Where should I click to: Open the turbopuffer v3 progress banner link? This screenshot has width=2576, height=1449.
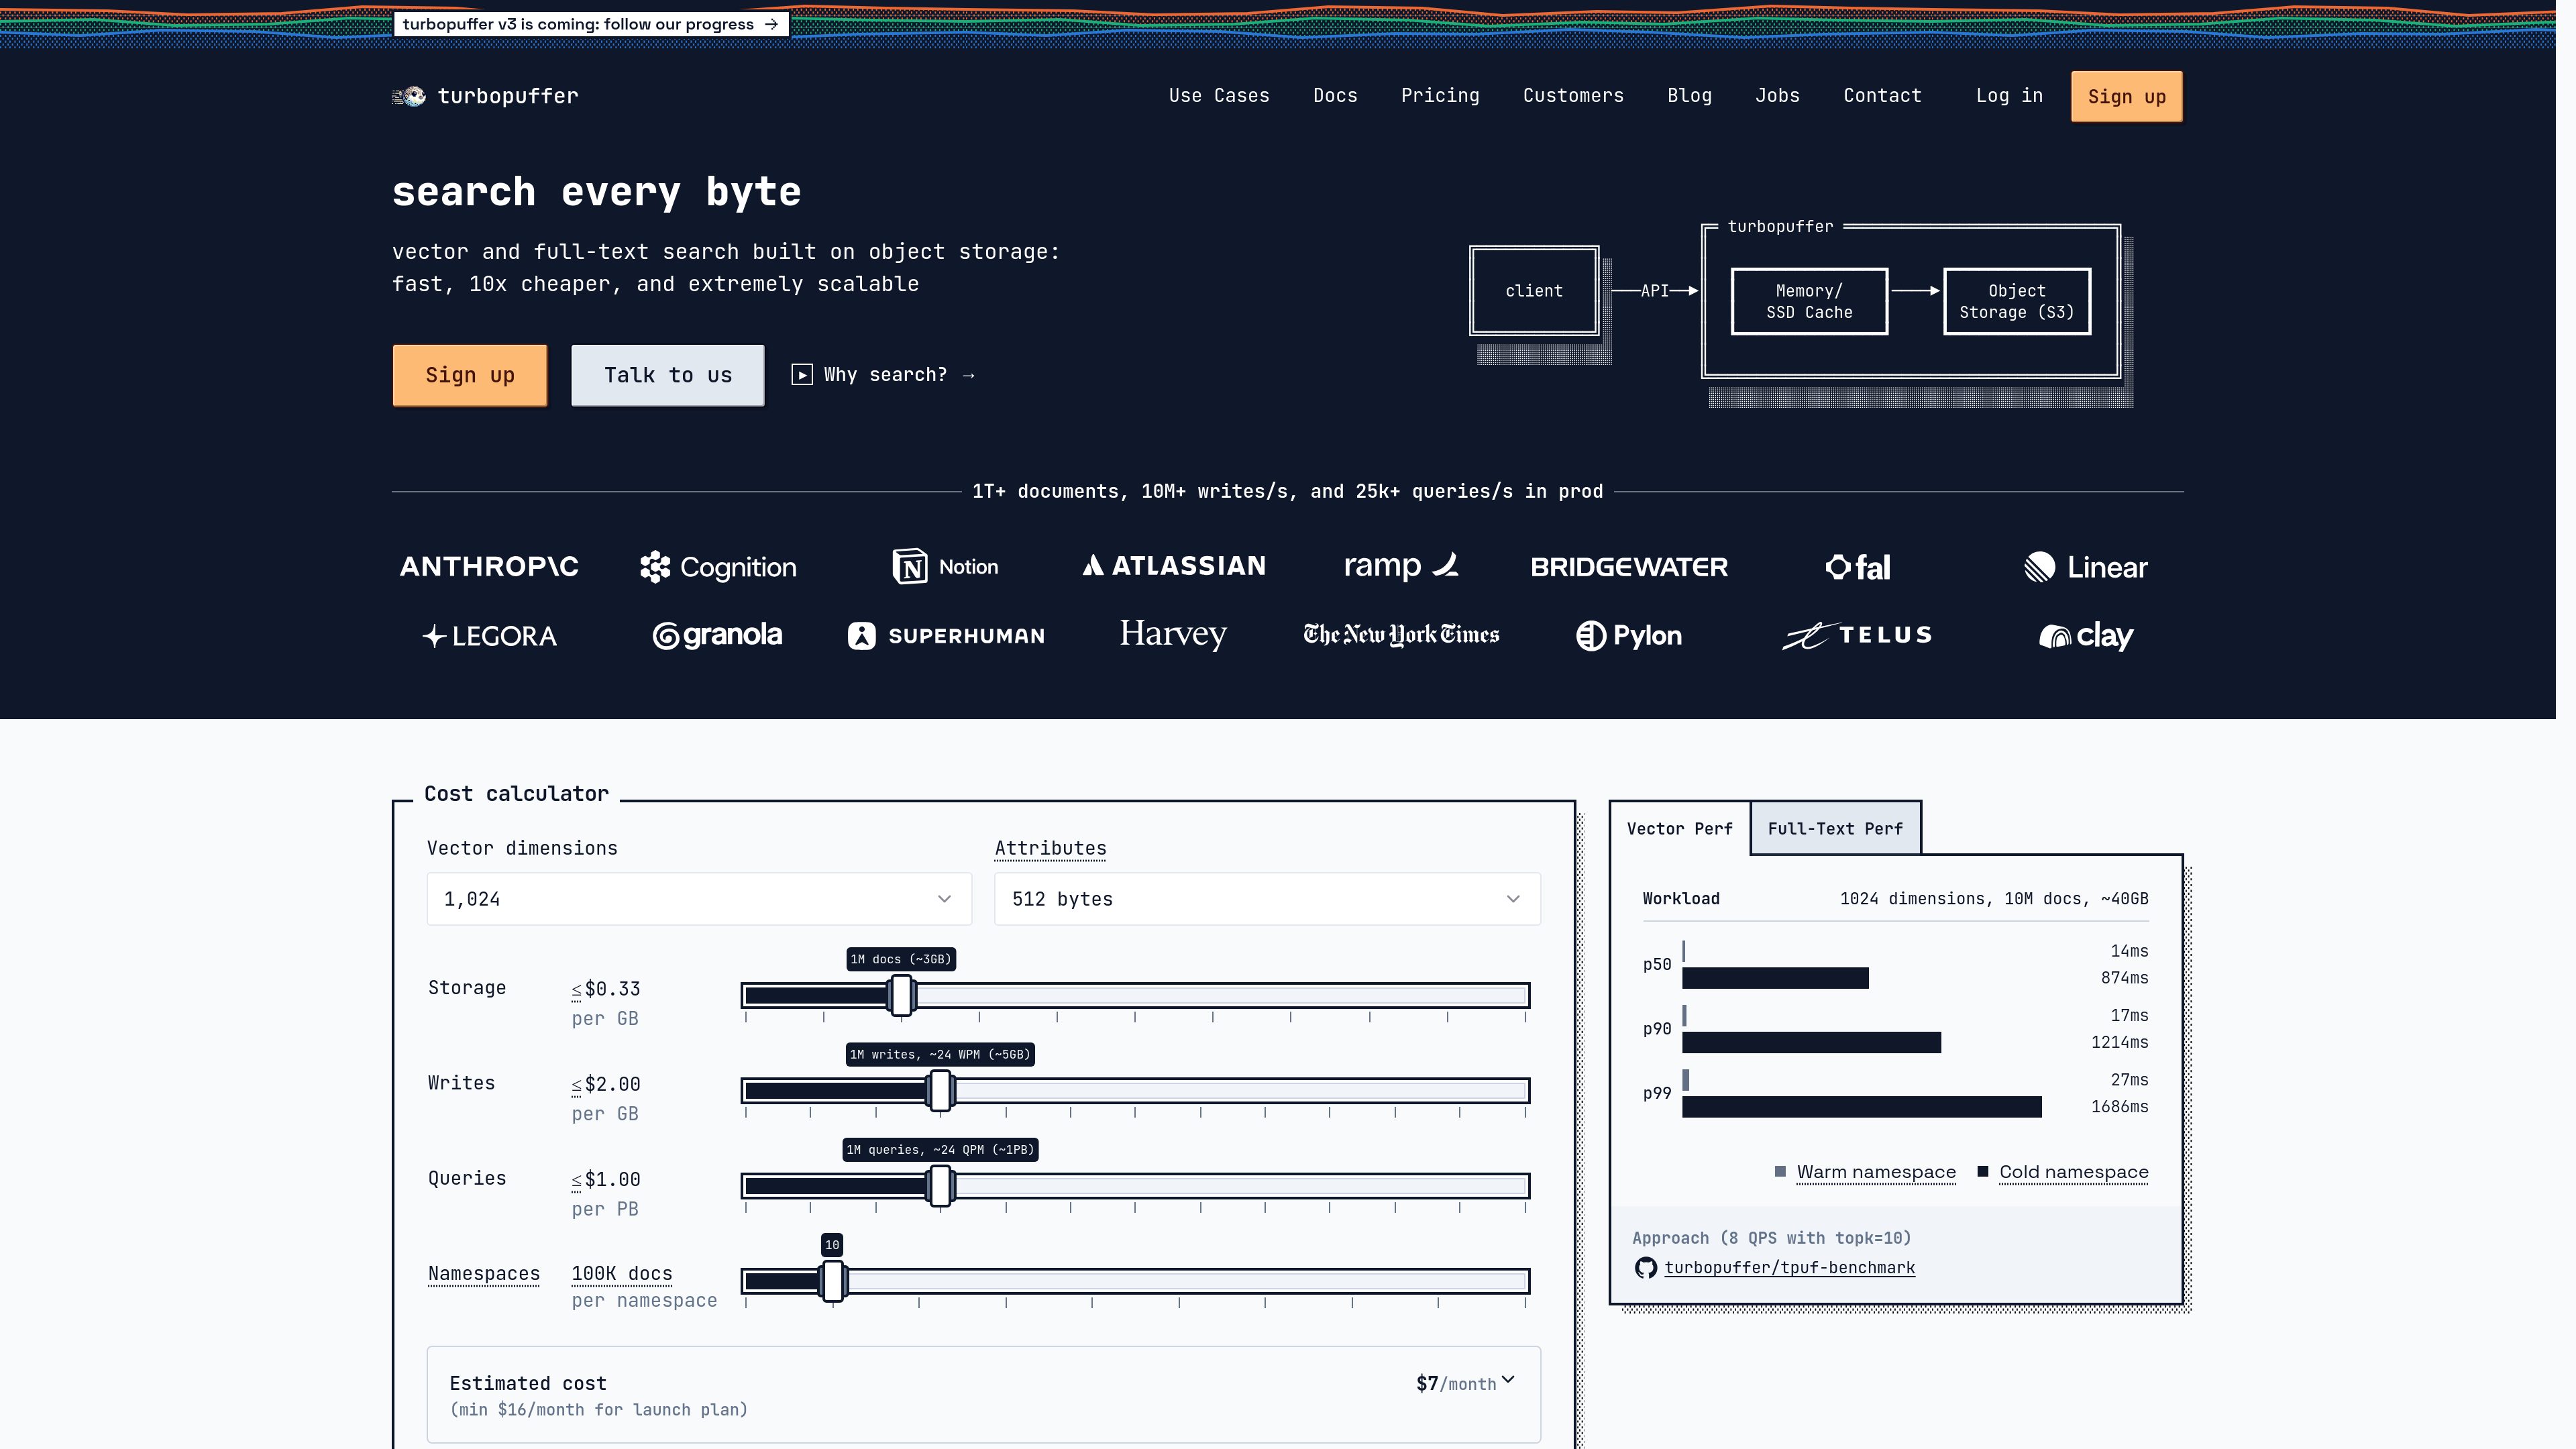(591, 24)
